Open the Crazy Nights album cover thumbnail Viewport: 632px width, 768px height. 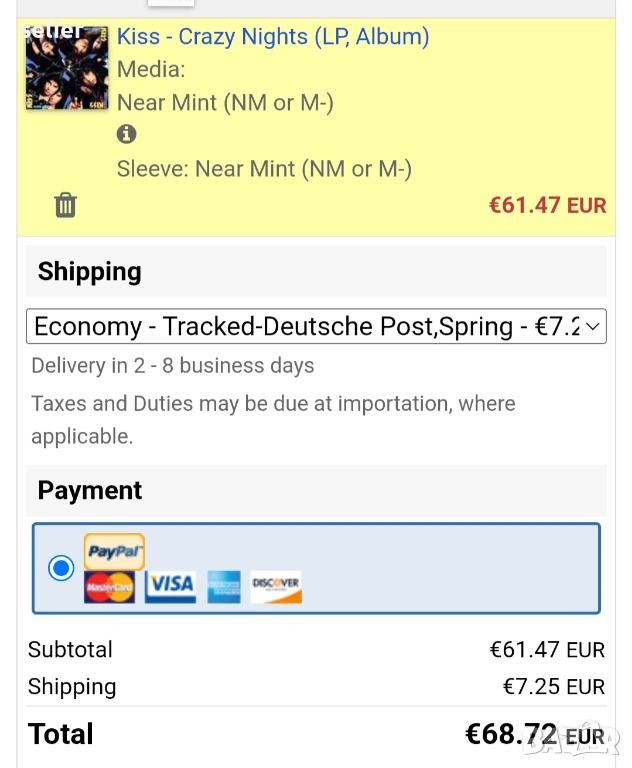[67, 68]
